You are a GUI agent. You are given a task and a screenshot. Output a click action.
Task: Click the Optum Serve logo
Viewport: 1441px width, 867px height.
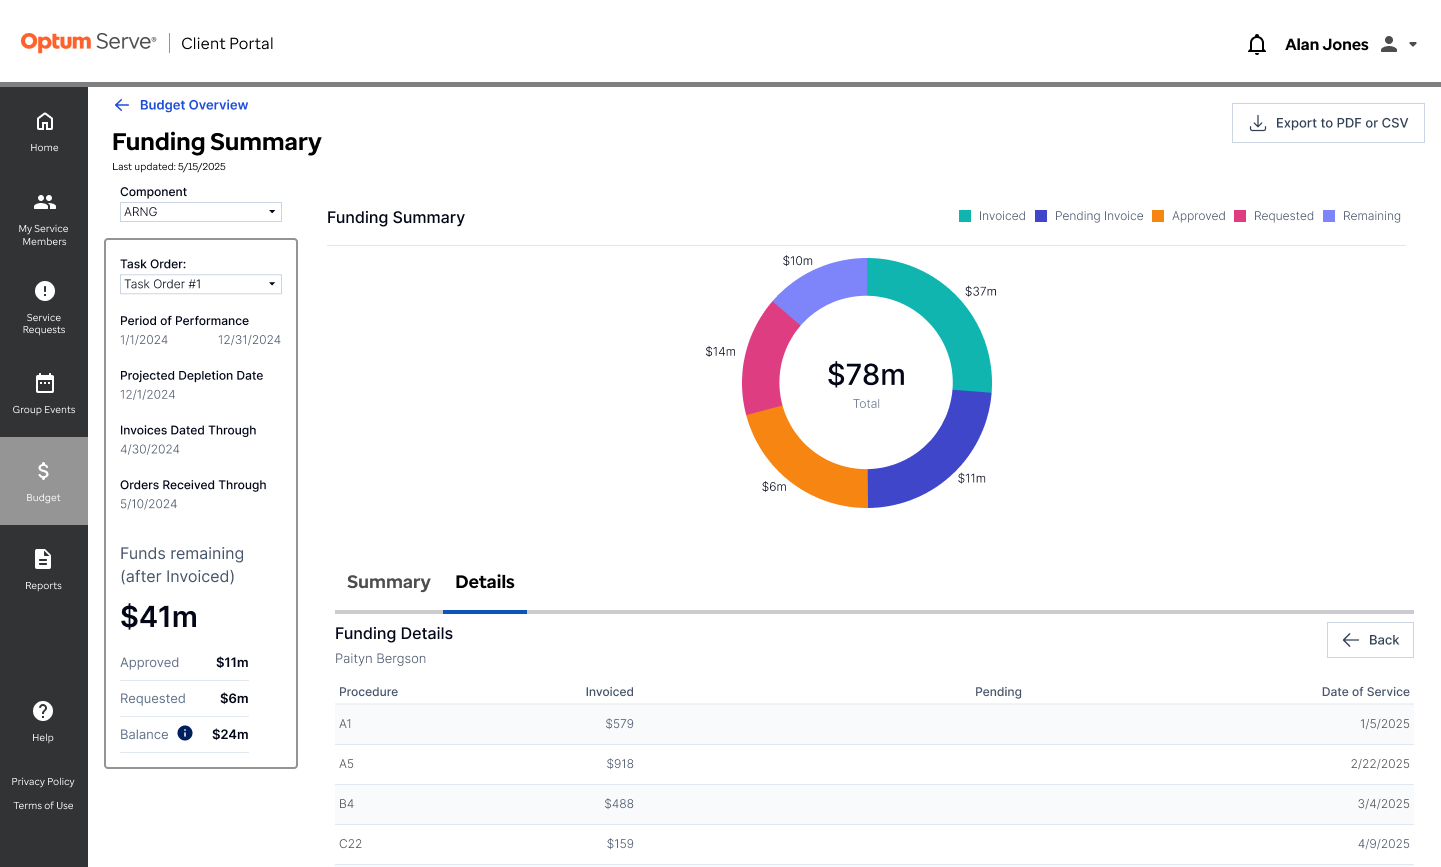click(x=88, y=42)
